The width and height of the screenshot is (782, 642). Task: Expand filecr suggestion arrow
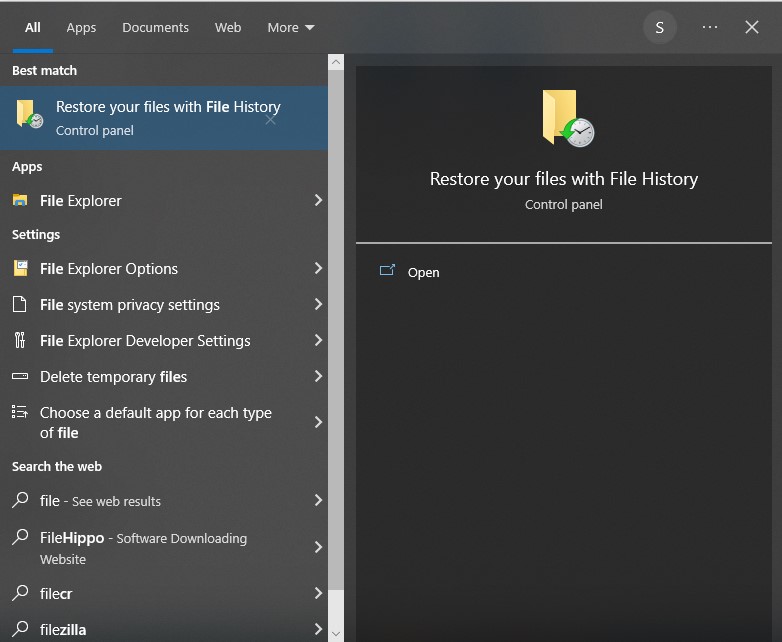[318, 593]
